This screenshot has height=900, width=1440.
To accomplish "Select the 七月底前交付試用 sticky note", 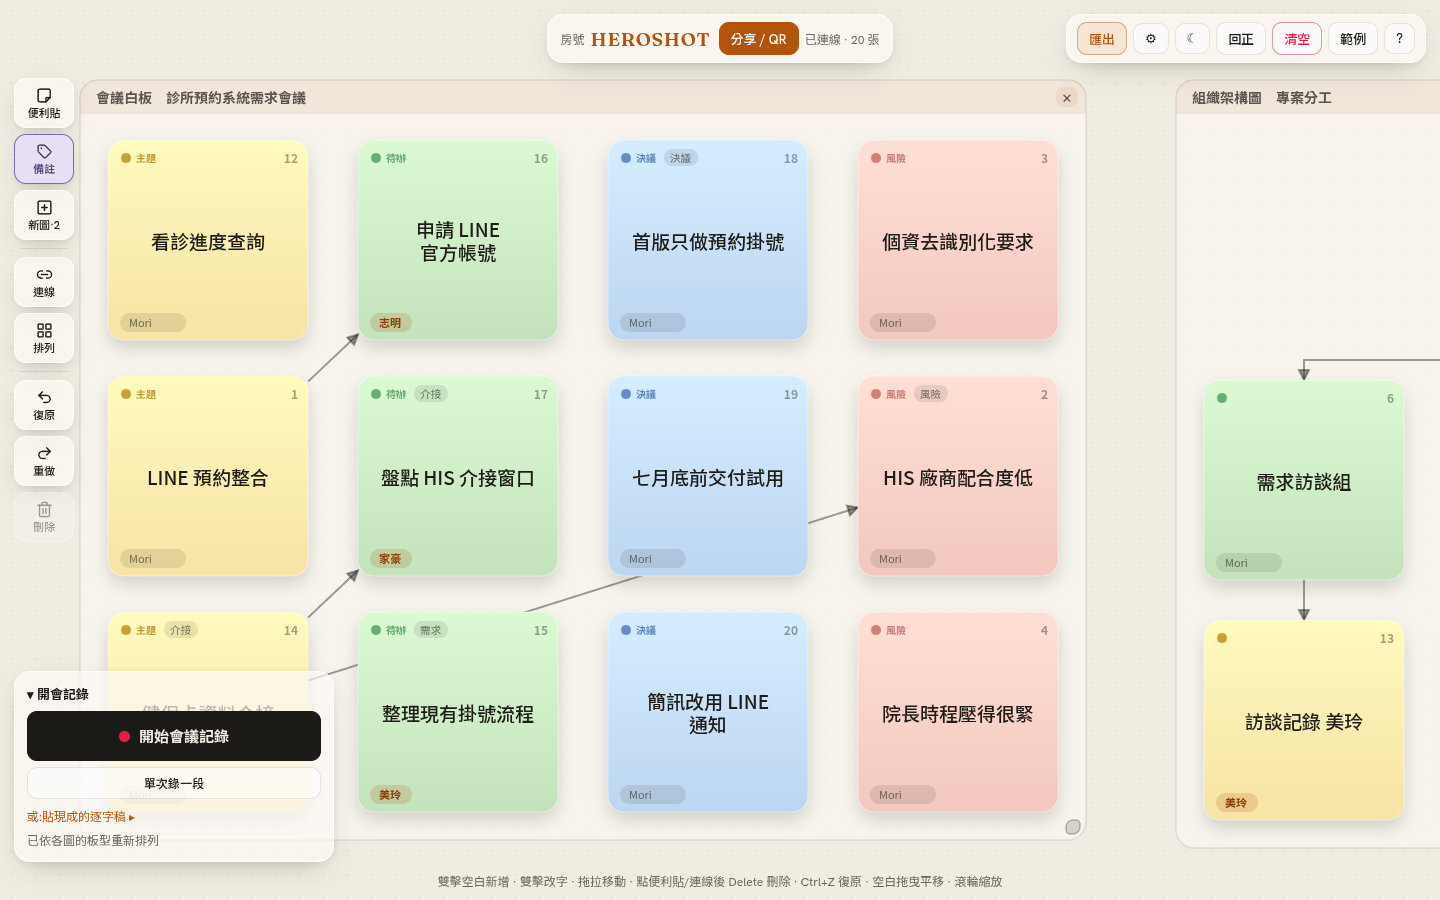I will (708, 476).
